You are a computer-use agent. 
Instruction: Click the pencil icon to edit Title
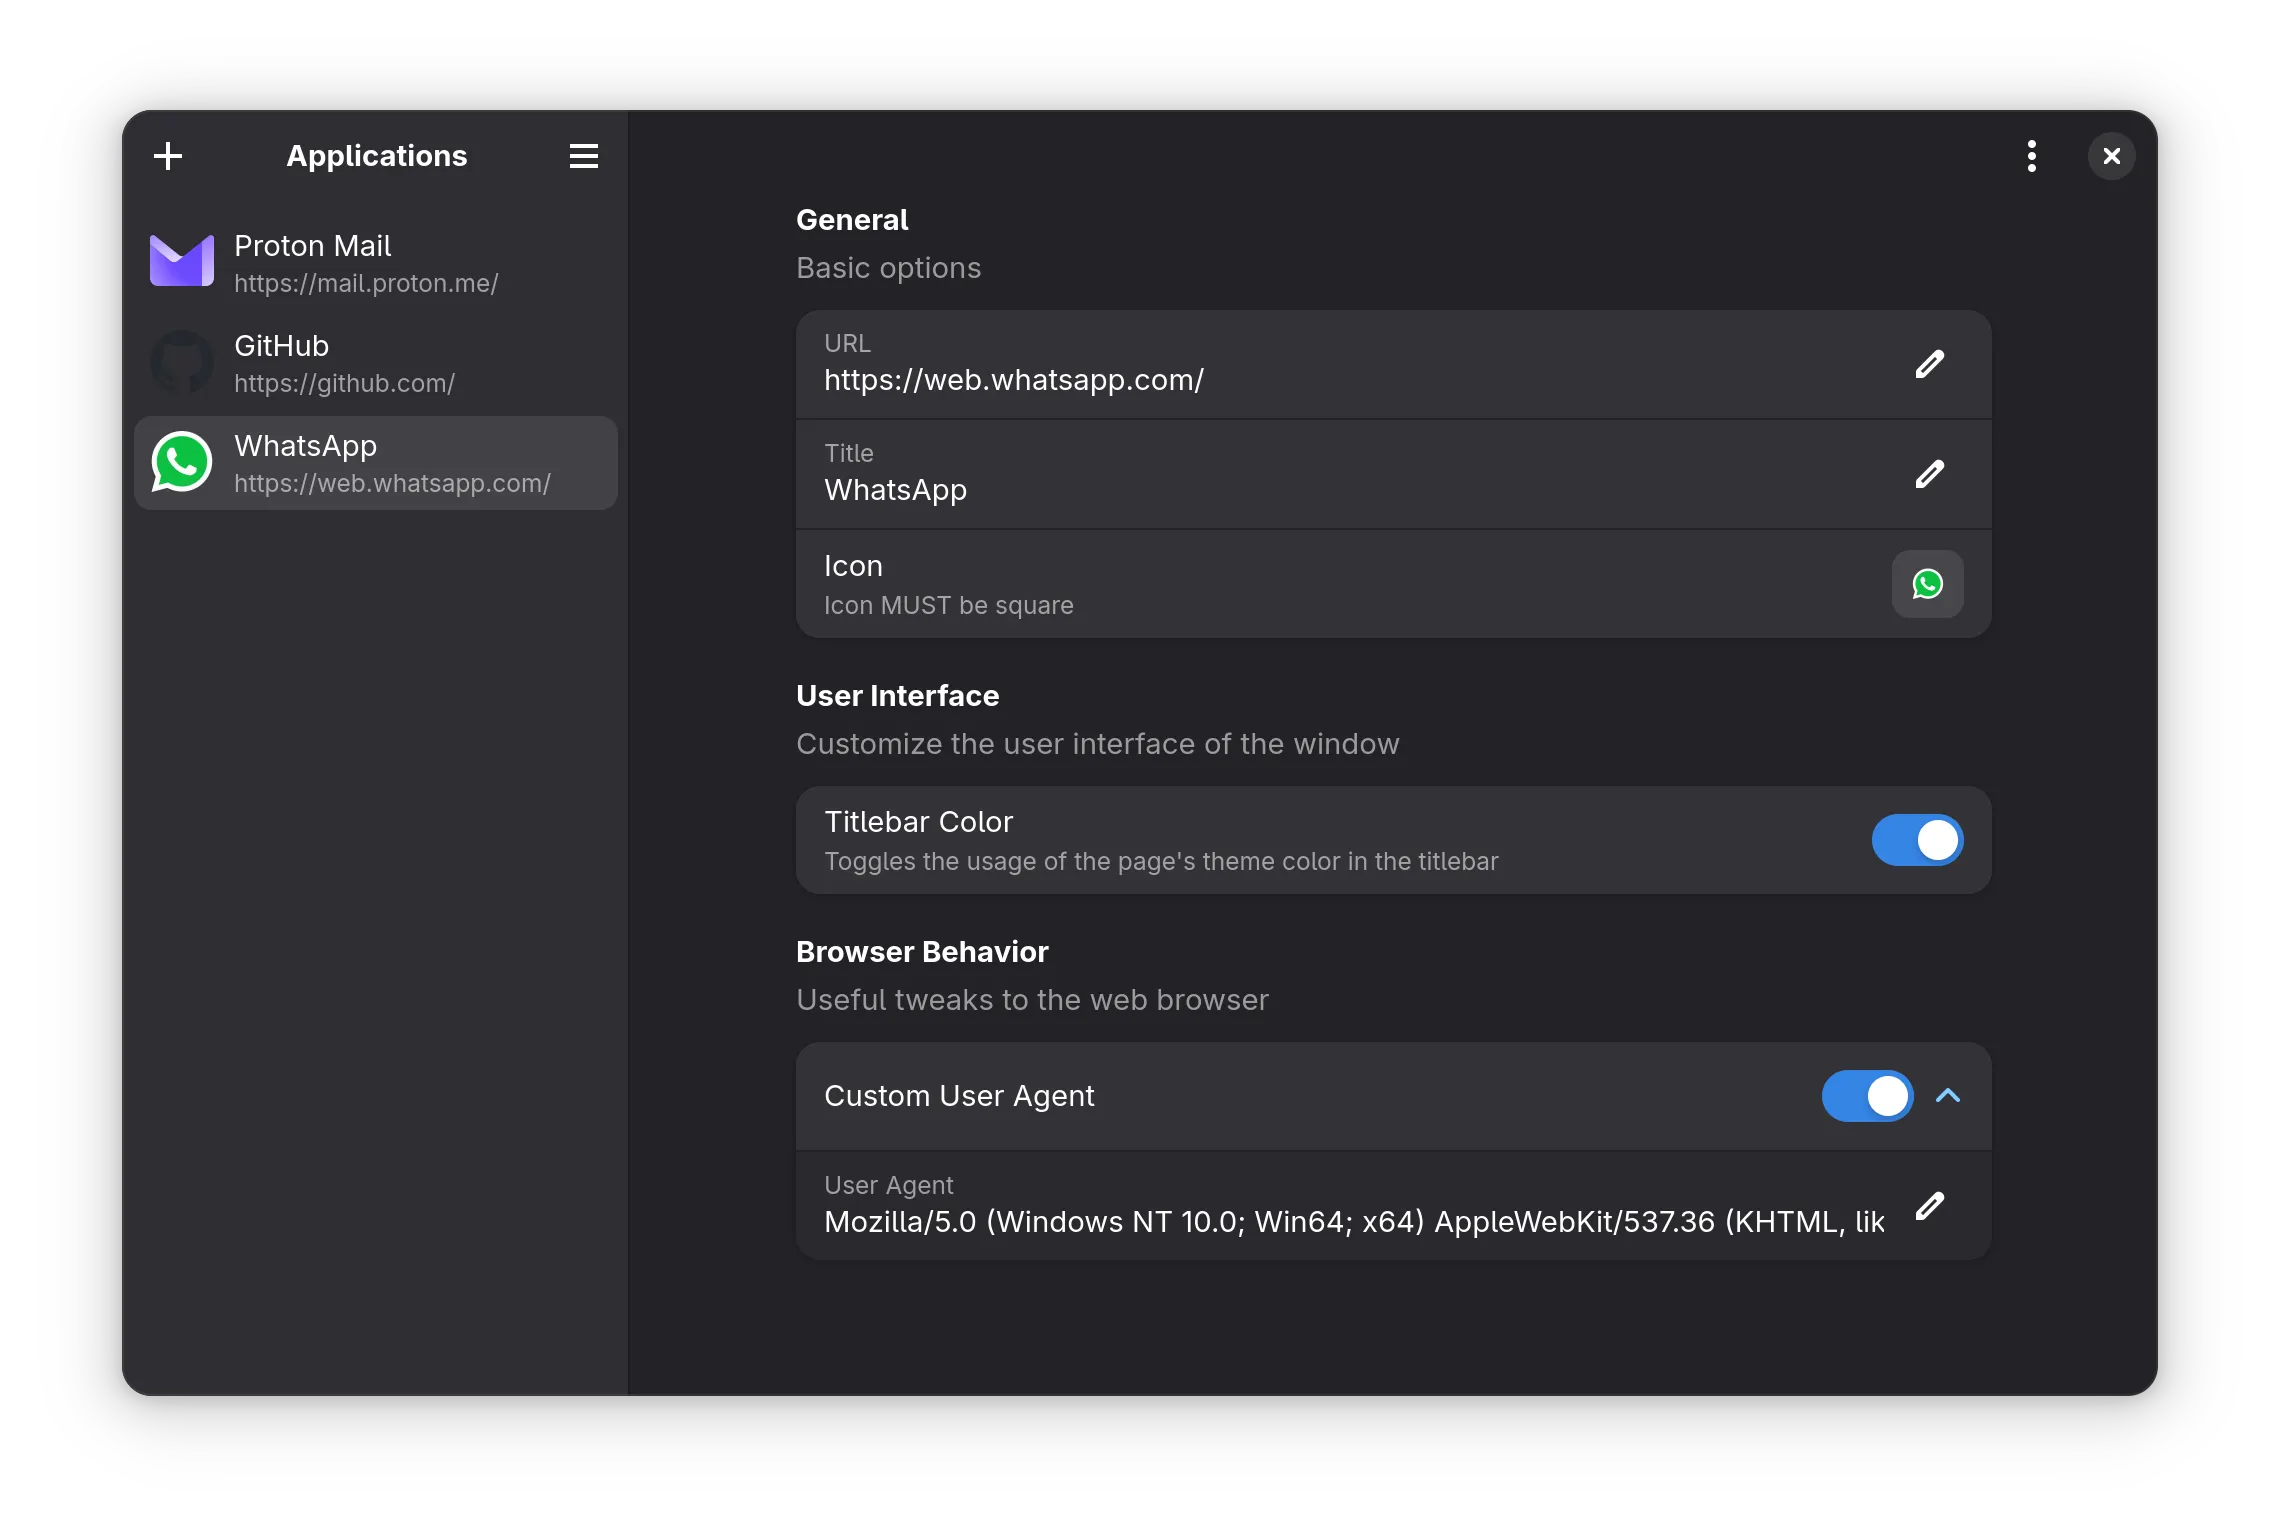tap(1929, 474)
